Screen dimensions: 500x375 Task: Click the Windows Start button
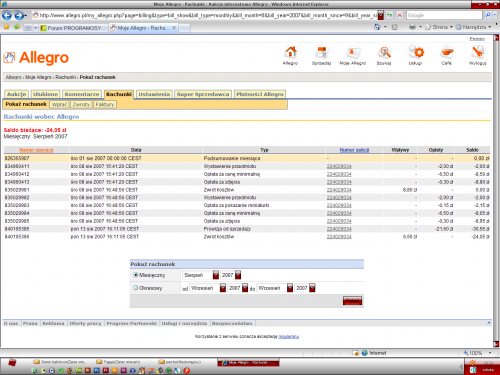point(12,363)
